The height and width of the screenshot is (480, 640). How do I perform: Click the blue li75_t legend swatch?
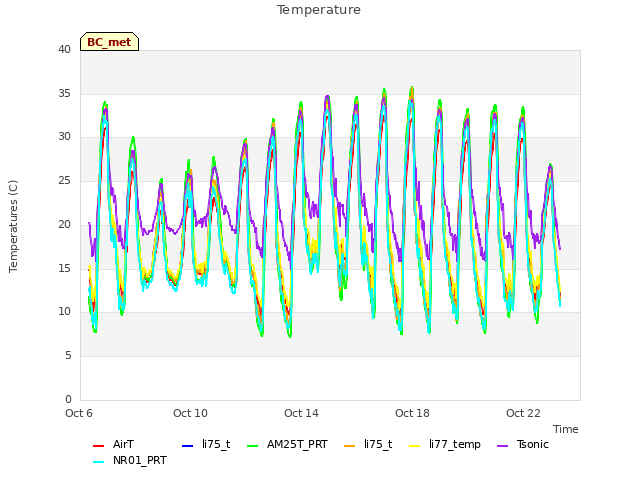[187, 445]
